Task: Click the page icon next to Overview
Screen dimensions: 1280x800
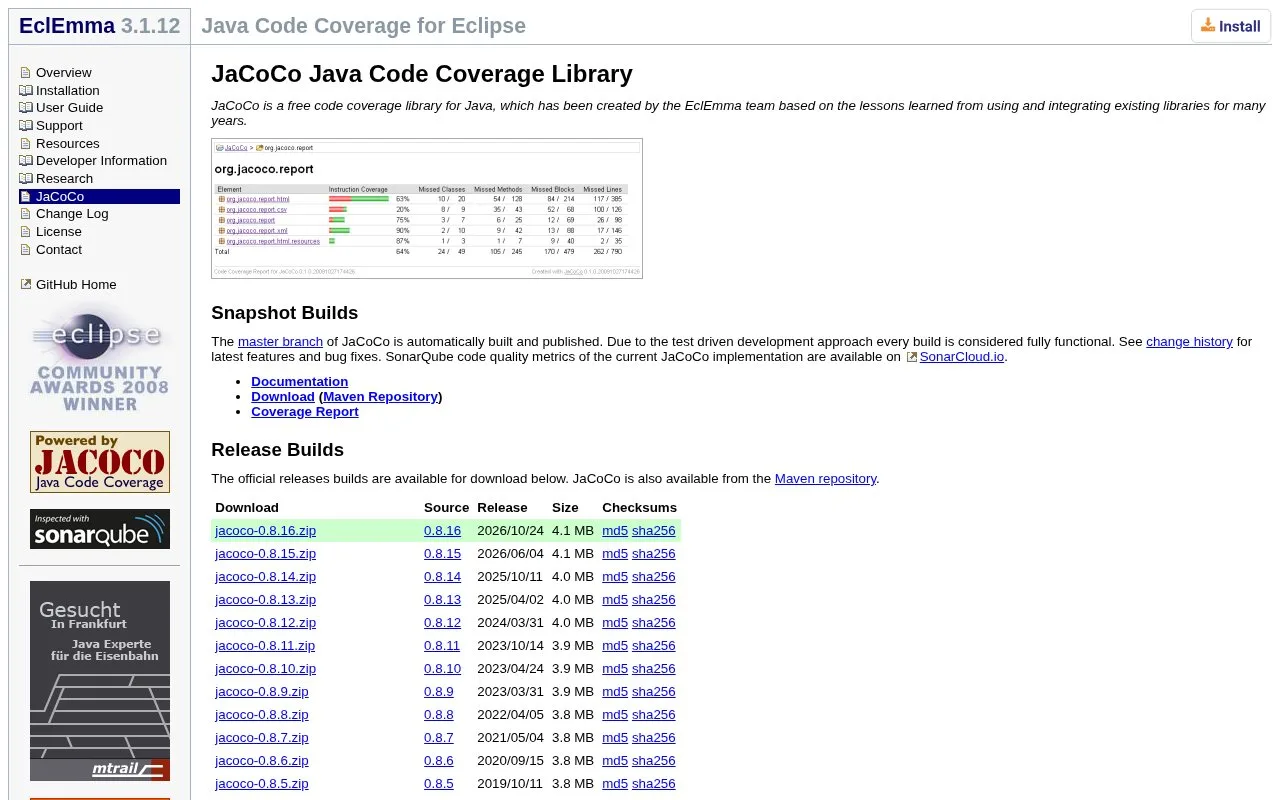Action: (x=26, y=73)
